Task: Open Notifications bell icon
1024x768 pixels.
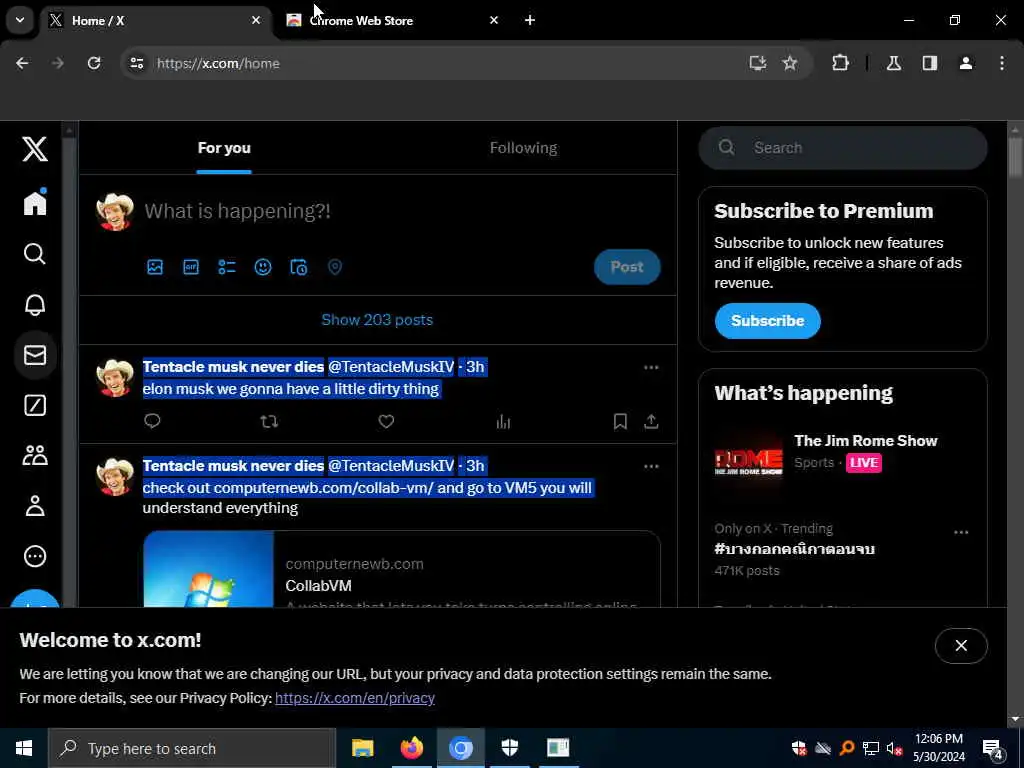Action: point(35,304)
